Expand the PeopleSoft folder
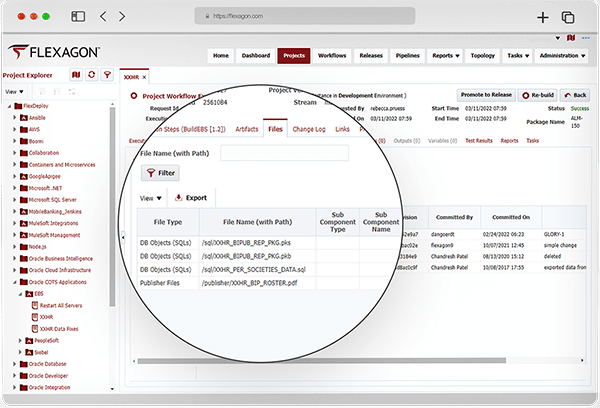600x408 pixels. [x=20, y=341]
